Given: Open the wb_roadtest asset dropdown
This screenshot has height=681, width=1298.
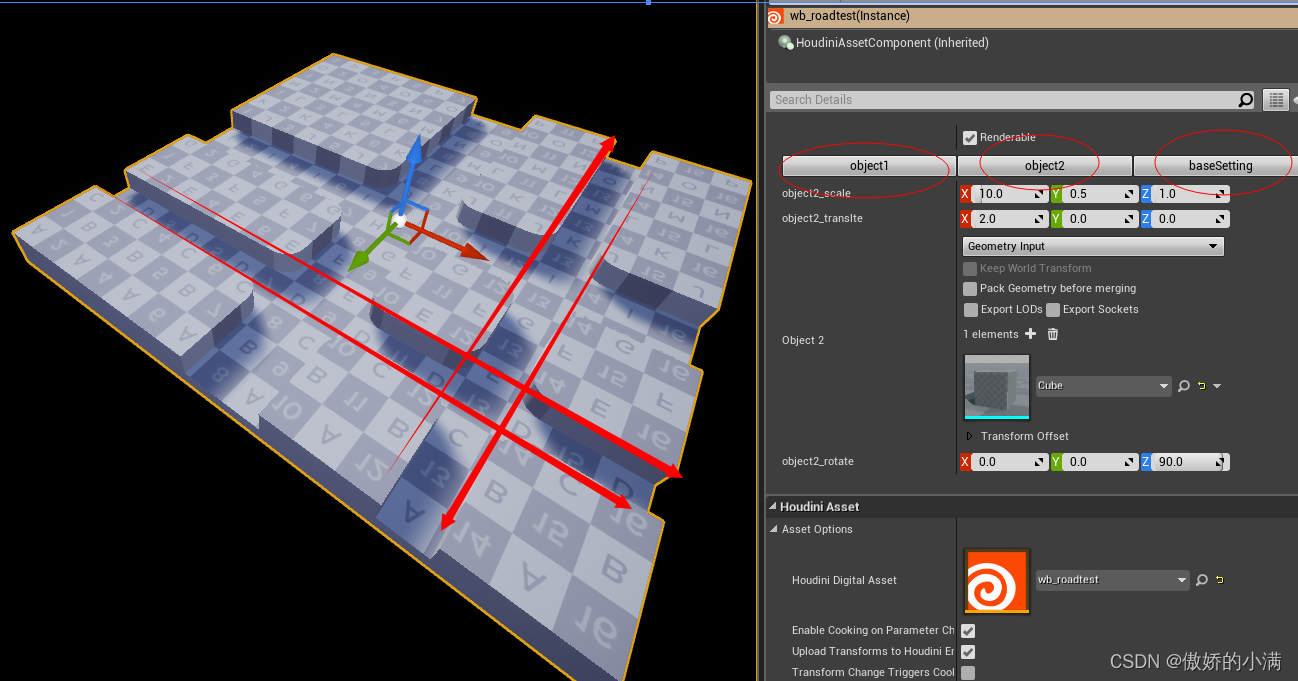Looking at the screenshot, I should (1112, 579).
